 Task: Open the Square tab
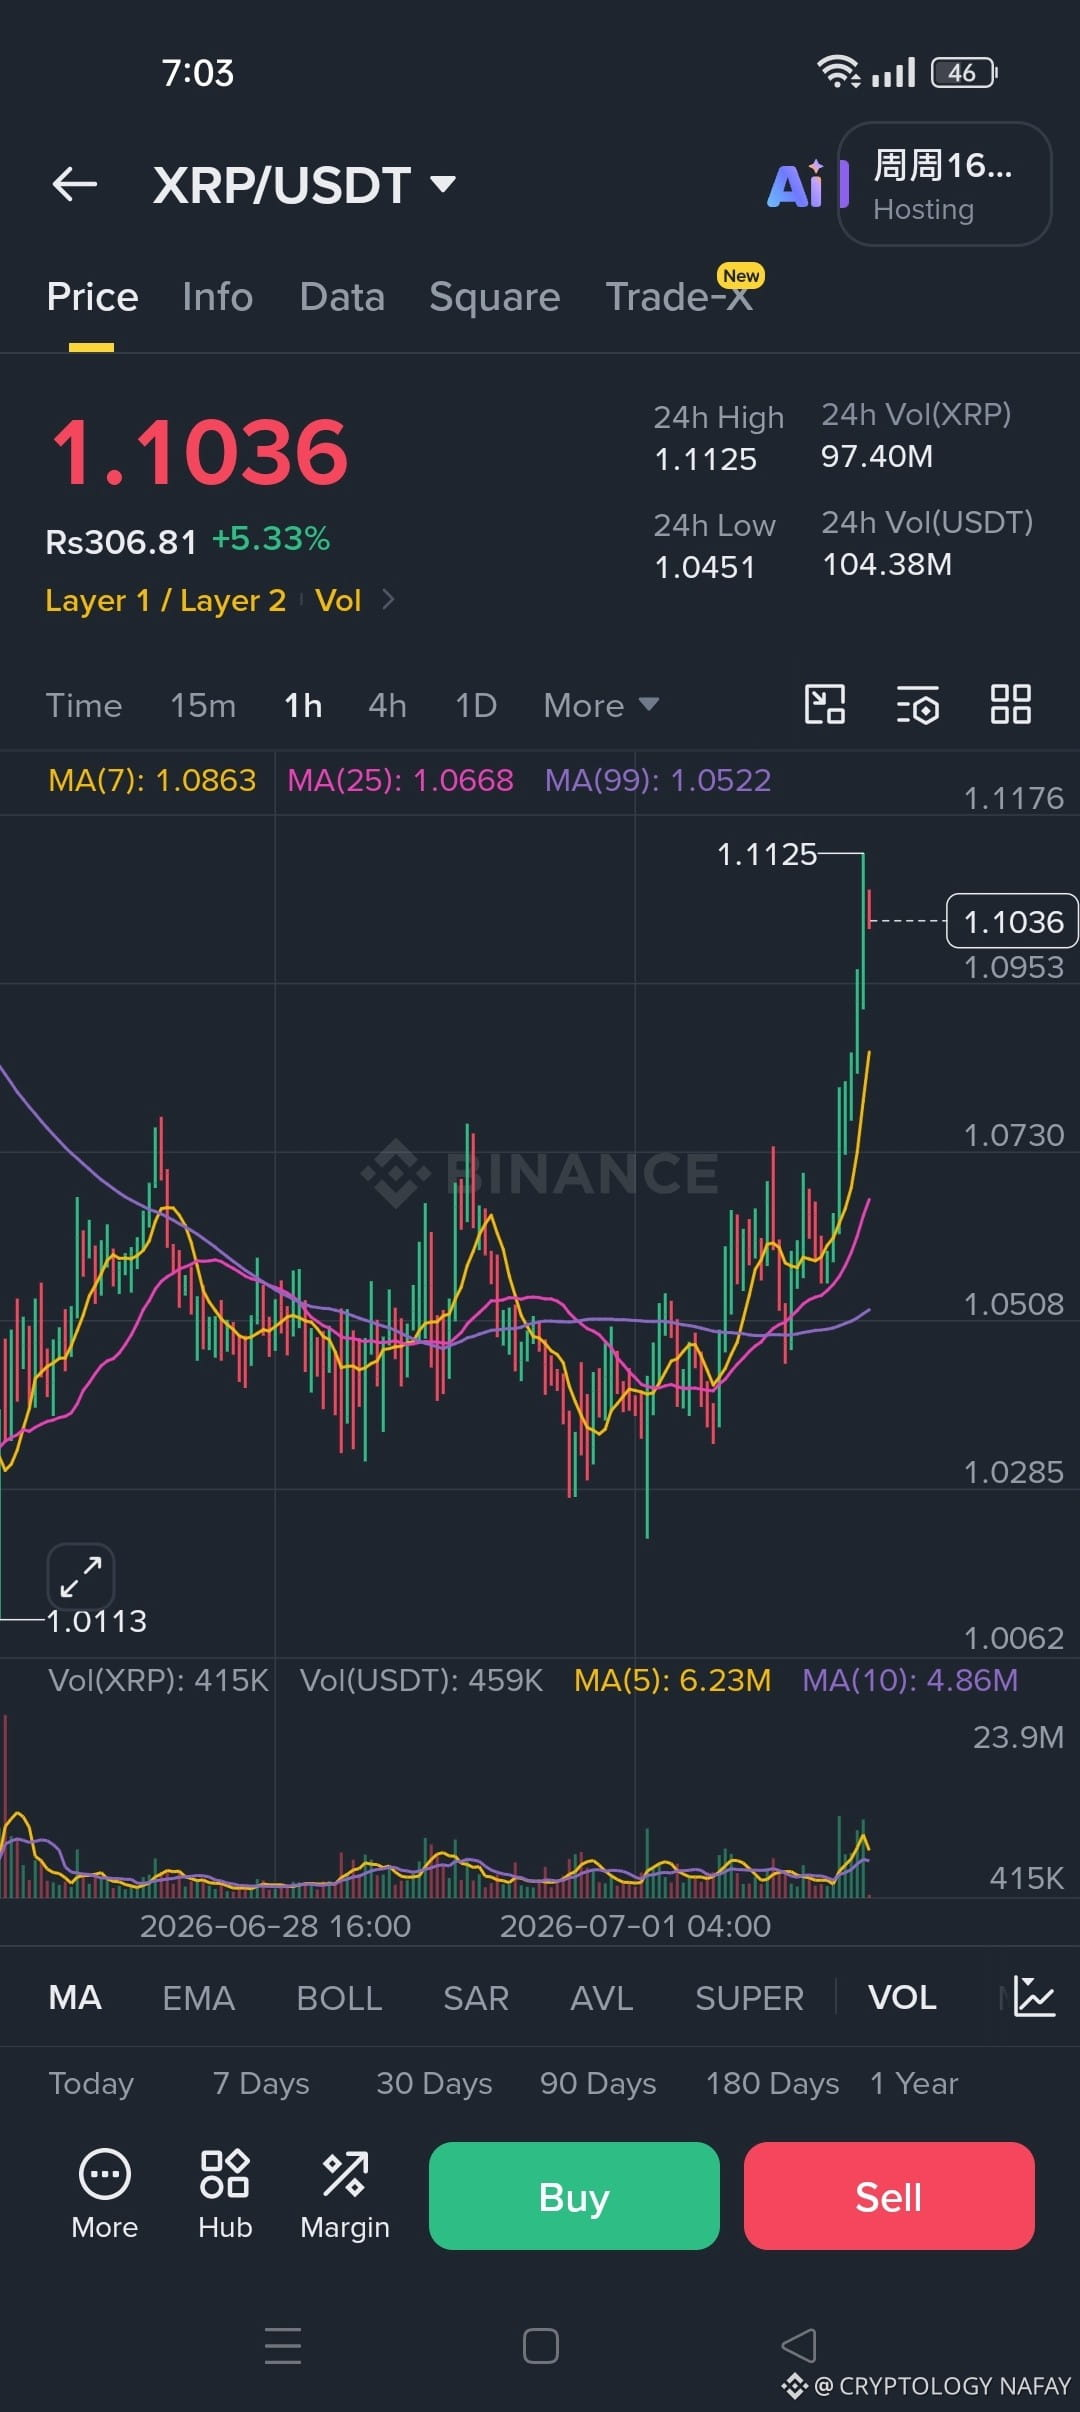click(x=494, y=297)
